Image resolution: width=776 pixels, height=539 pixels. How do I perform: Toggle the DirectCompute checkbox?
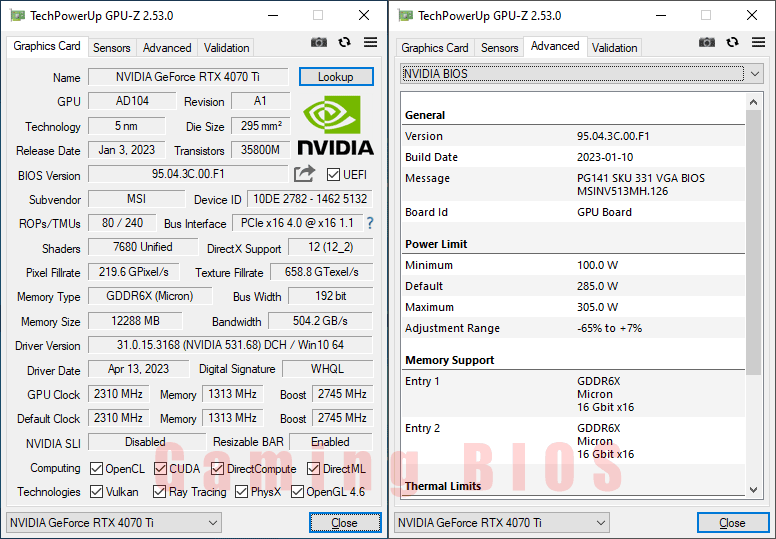[x=217, y=468]
